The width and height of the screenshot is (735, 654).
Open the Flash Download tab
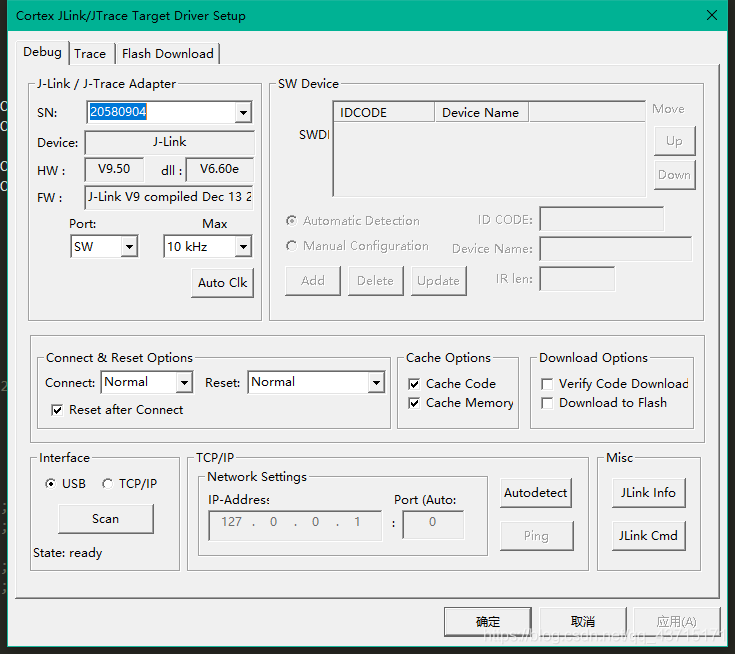pos(168,54)
